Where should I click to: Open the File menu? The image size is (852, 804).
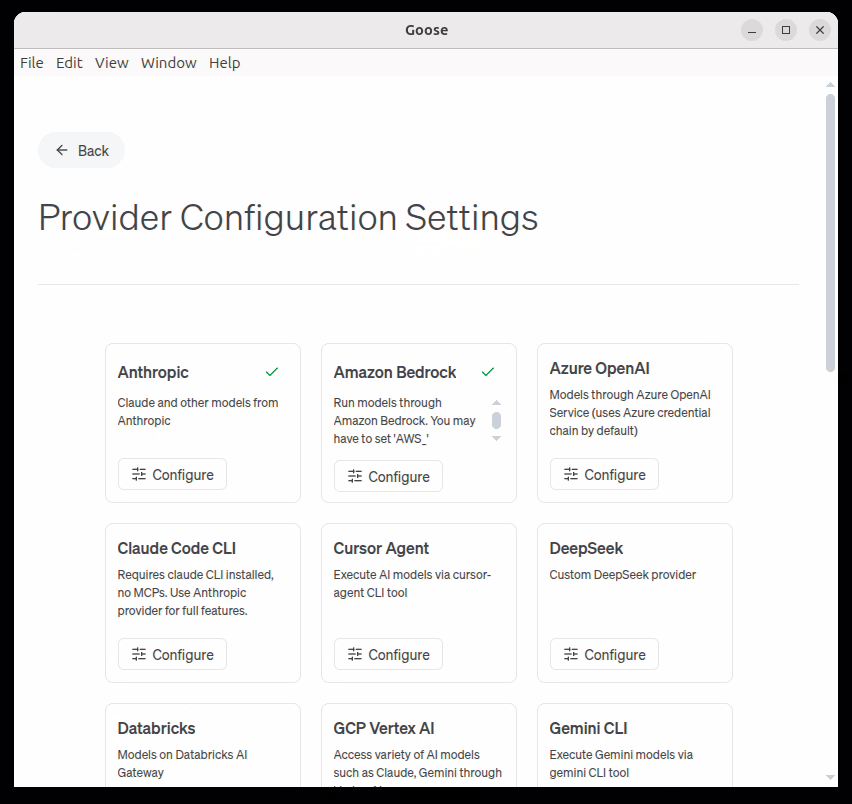(32, 63)
